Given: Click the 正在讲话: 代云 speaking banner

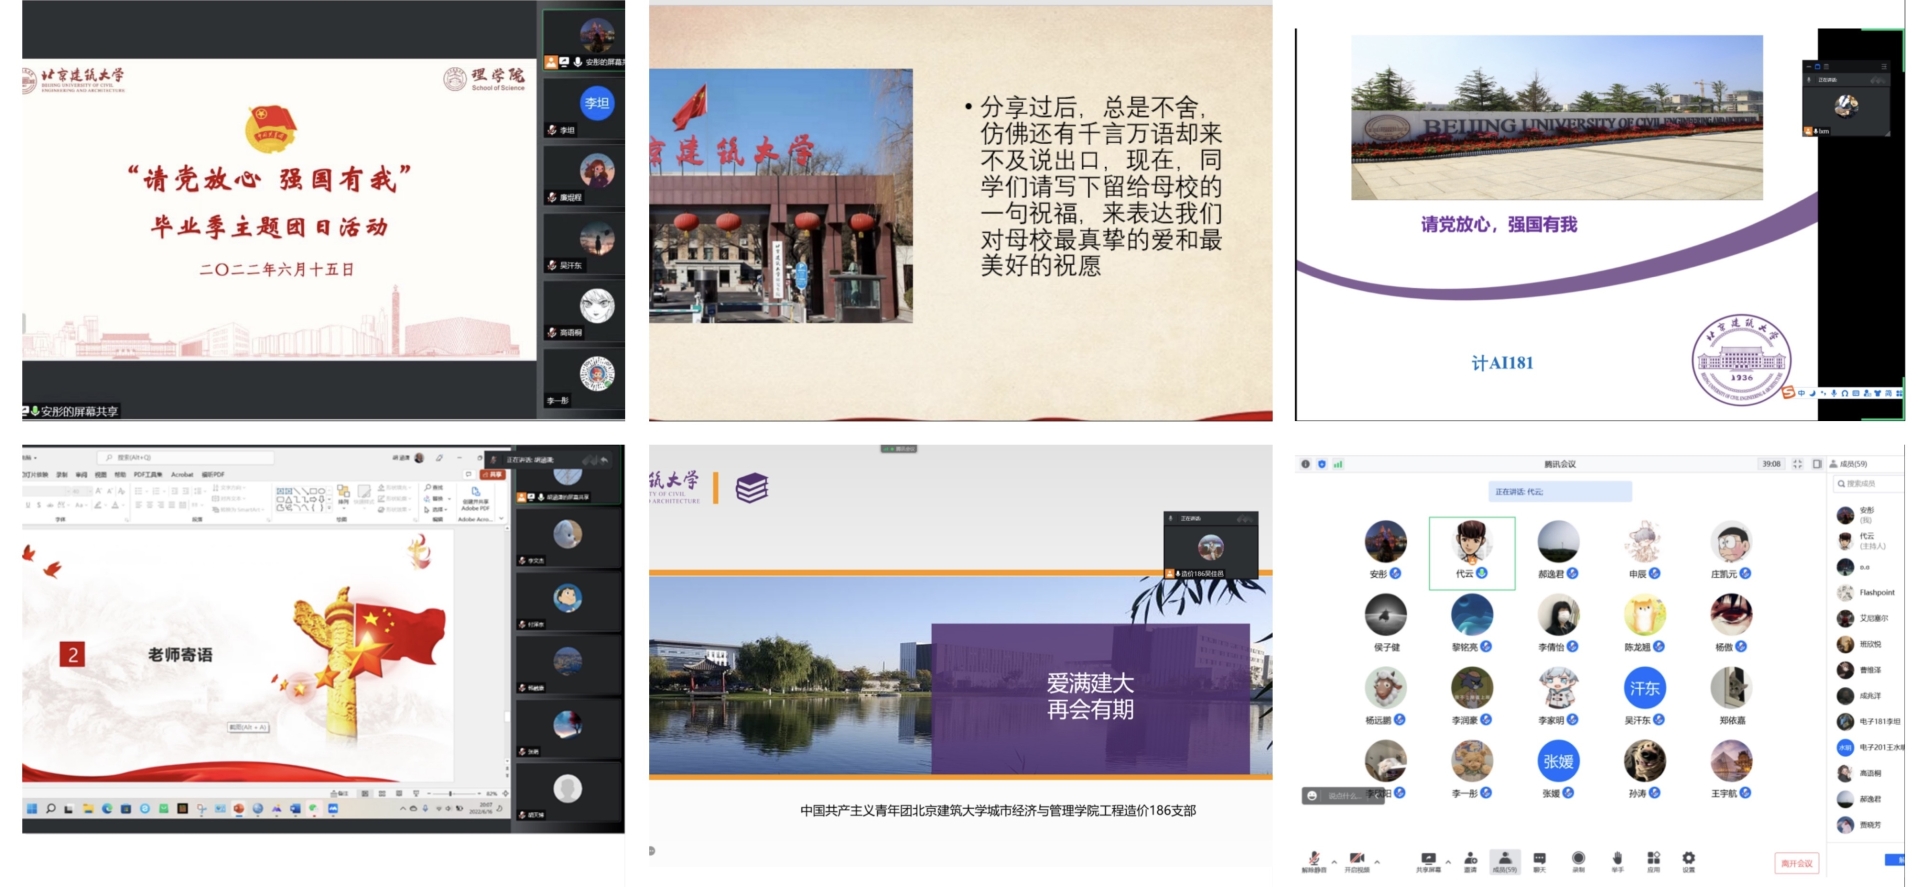Looking at the screenshot, I should [x=1560, y=491].
